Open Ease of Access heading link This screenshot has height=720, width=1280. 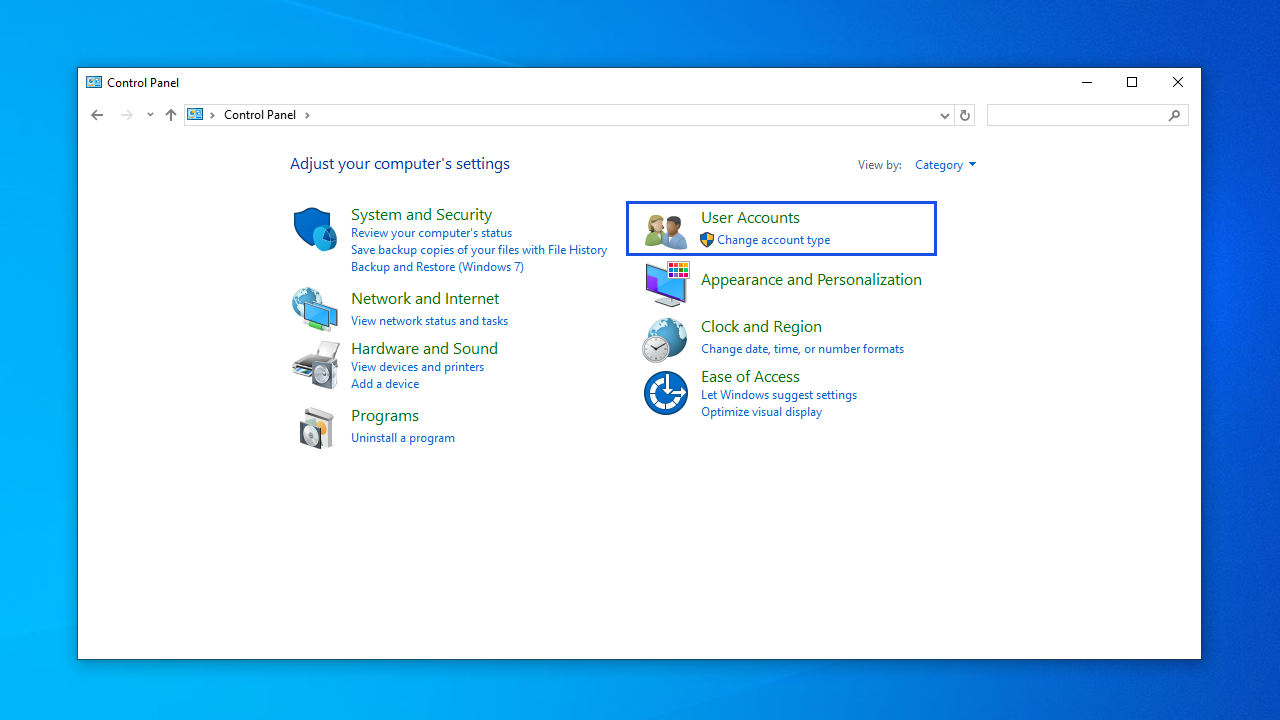(x=750, y=376)
